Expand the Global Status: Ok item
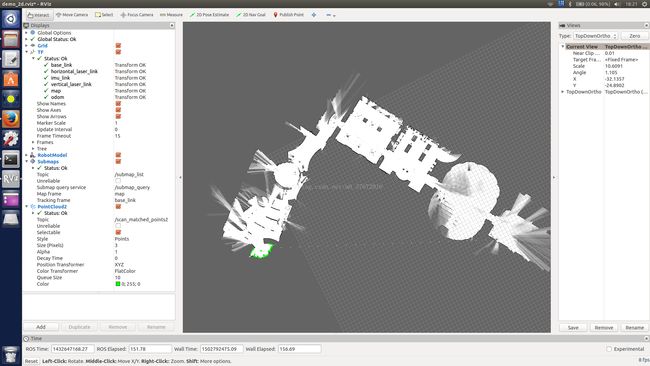The image size is (650, 366). click(27, 39)
